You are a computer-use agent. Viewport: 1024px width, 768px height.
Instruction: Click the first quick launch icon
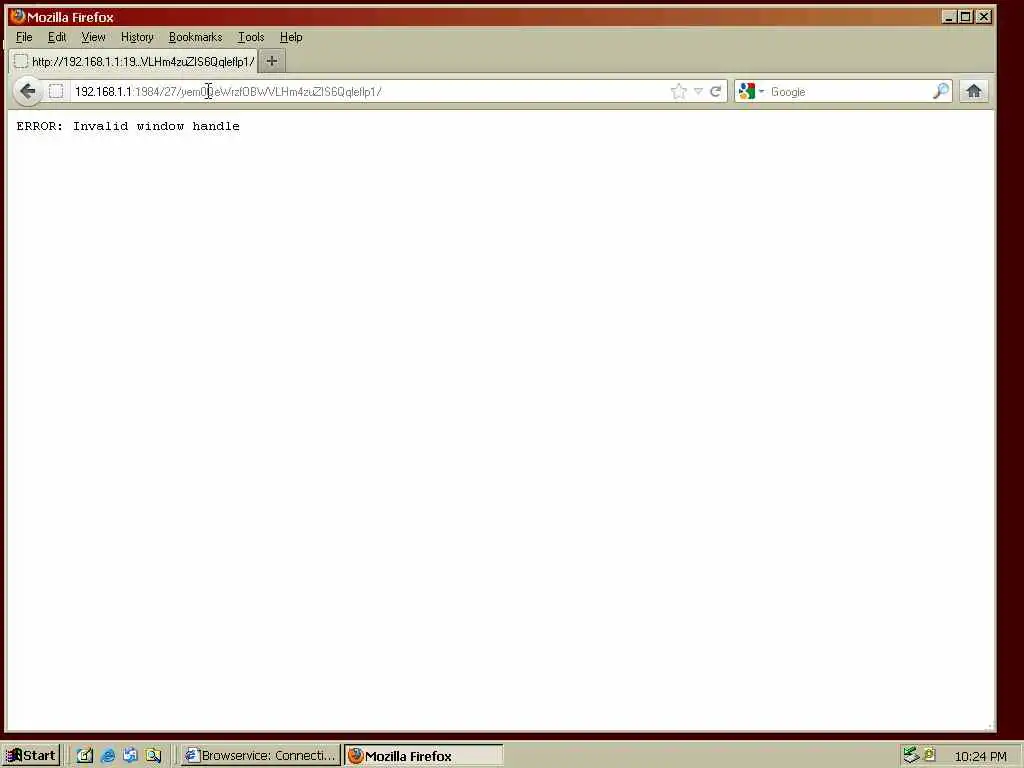(x=85, y=756)
